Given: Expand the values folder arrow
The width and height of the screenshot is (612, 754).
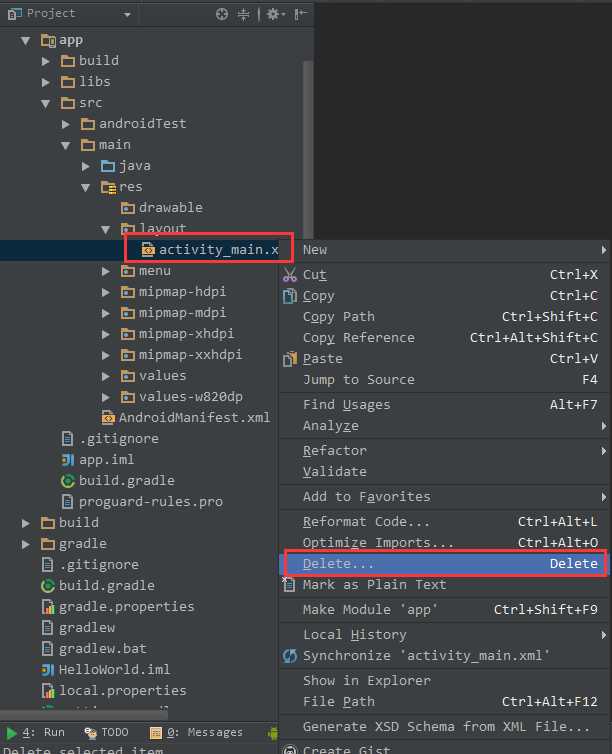Looking at the screenshot, I should click(107, 376).
